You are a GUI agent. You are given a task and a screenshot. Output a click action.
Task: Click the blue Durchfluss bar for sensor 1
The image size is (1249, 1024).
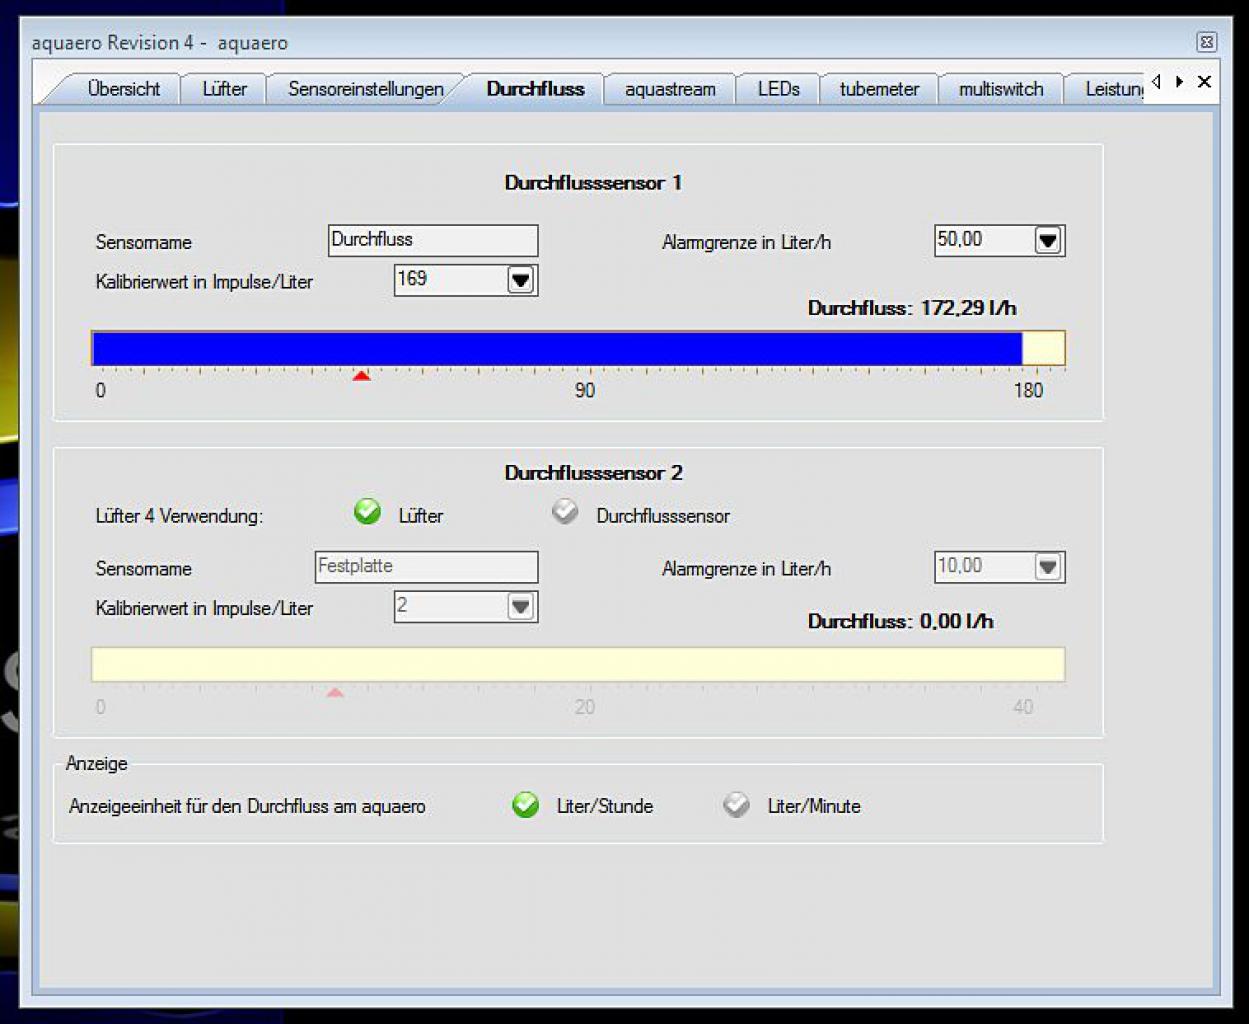tap(557, 348)
